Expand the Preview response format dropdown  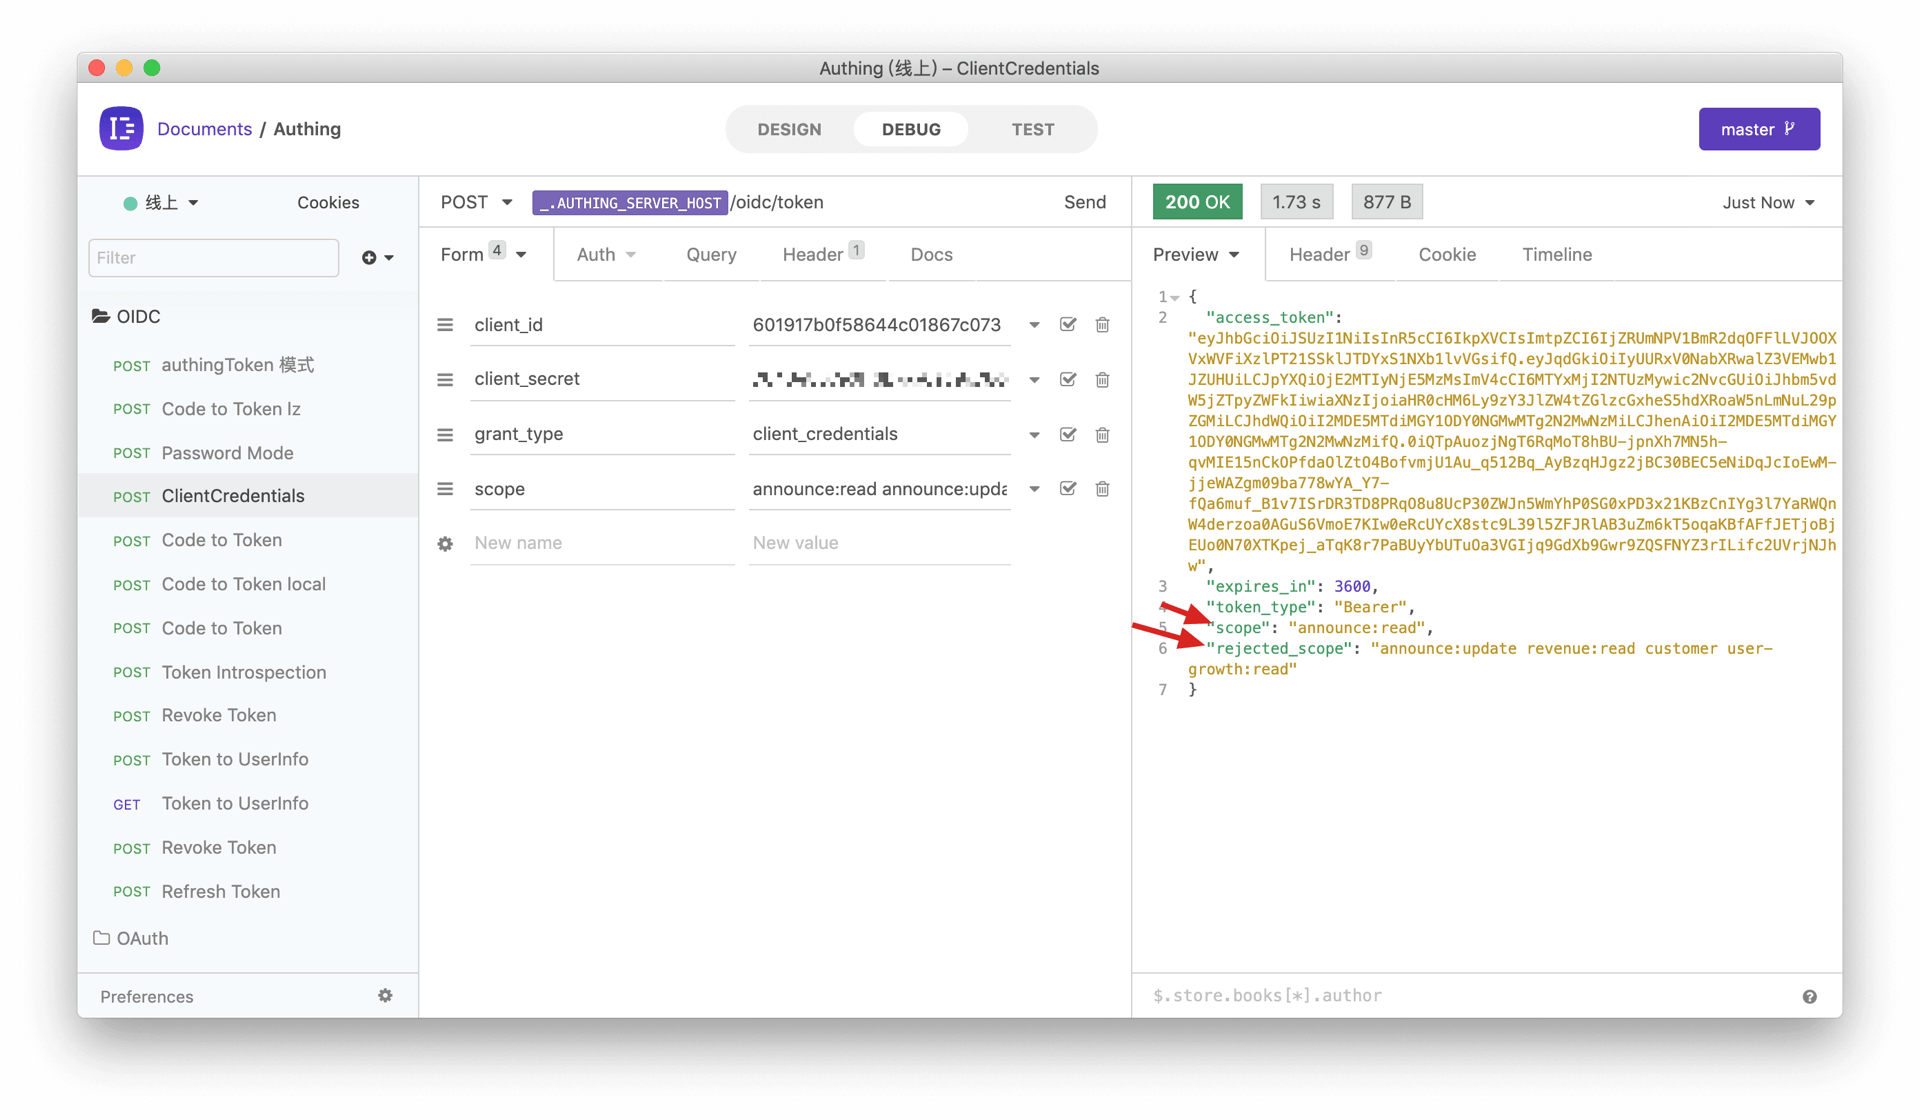pos(1196,255)
